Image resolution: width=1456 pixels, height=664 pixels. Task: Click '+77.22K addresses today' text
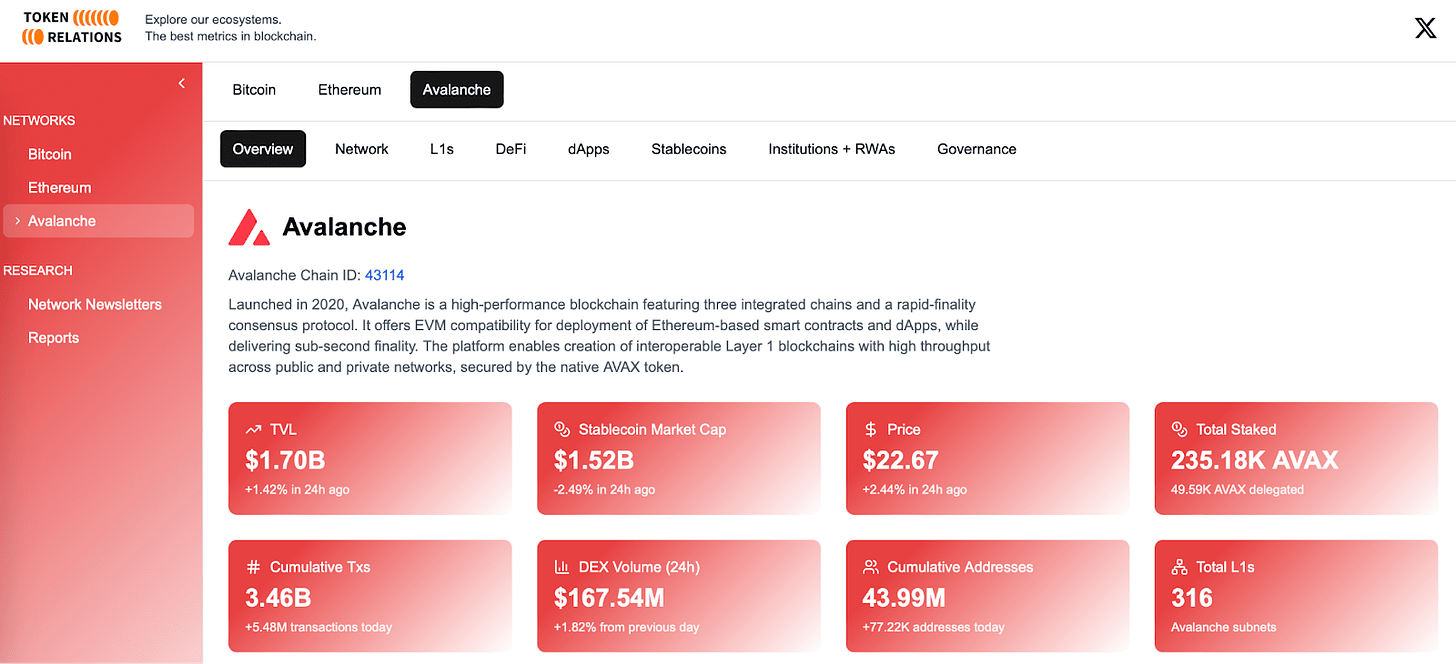[934, 628]
